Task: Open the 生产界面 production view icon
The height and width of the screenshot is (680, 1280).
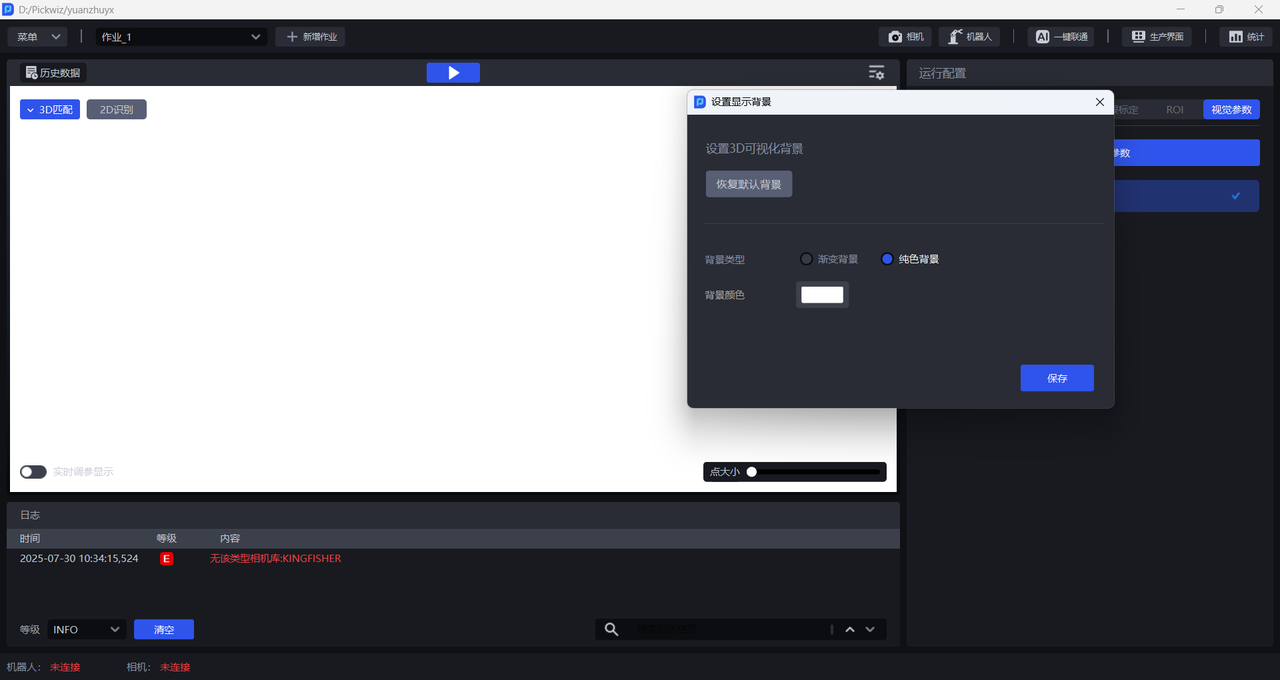Action: pos(1138,37)
